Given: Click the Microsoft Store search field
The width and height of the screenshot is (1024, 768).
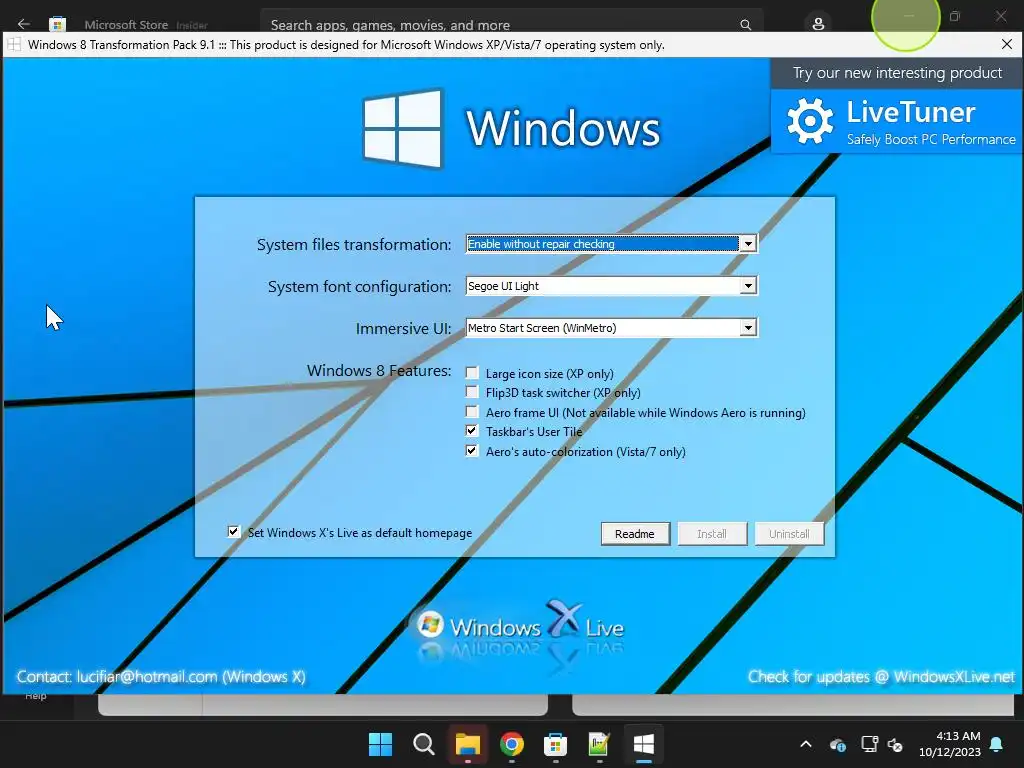Looking at the screenshot, I should coord(511,24).
